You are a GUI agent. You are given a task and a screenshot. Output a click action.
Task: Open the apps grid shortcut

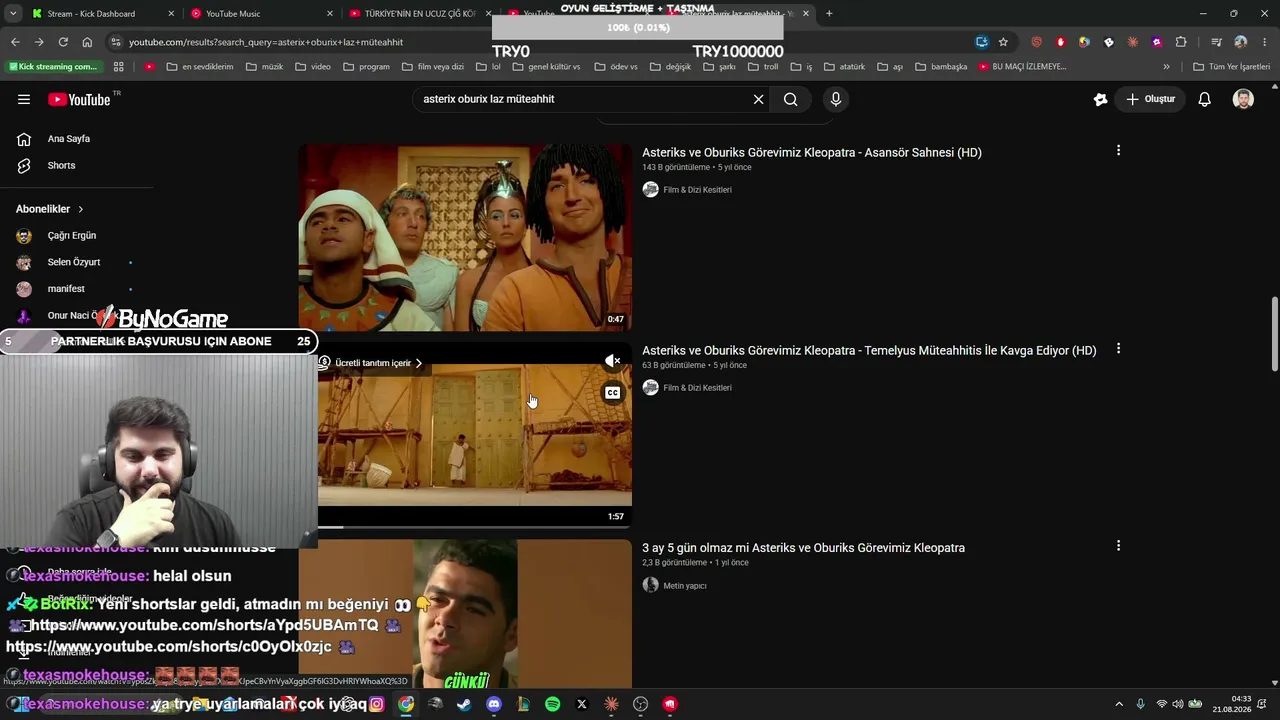[118, 67]
